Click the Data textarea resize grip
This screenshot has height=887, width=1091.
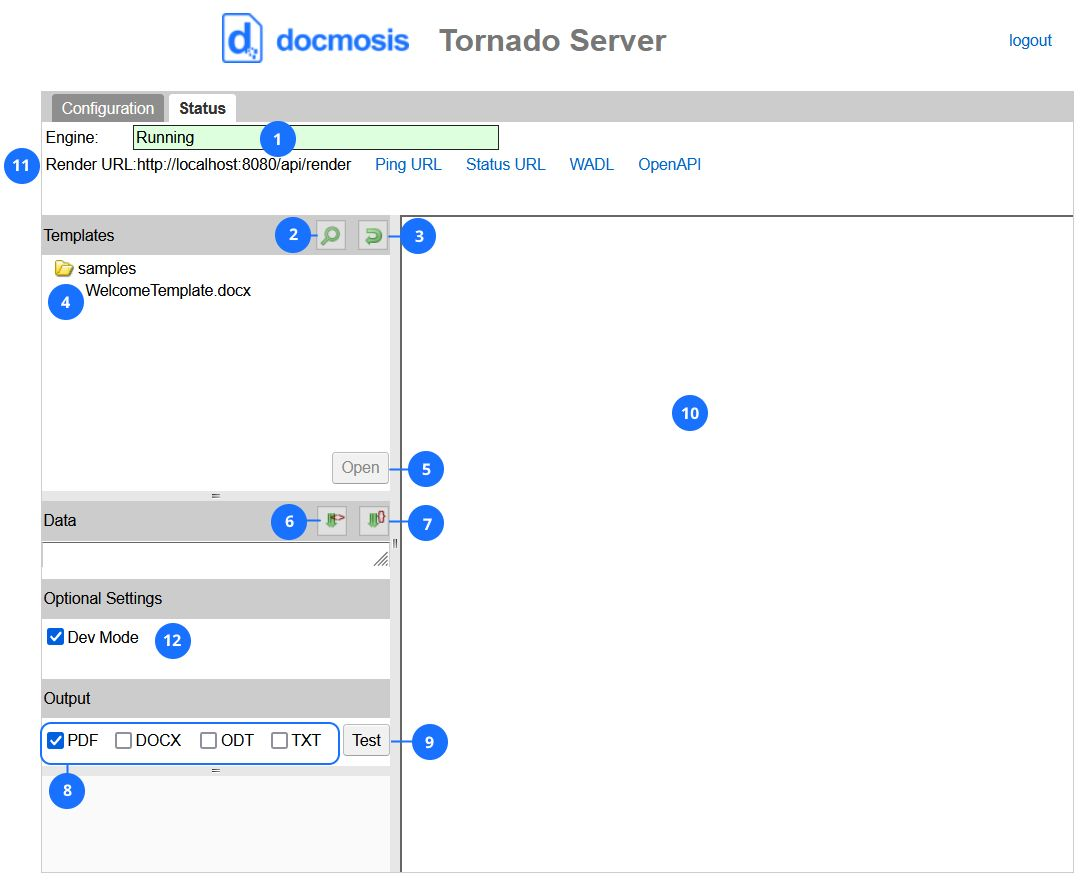(381, 559)
